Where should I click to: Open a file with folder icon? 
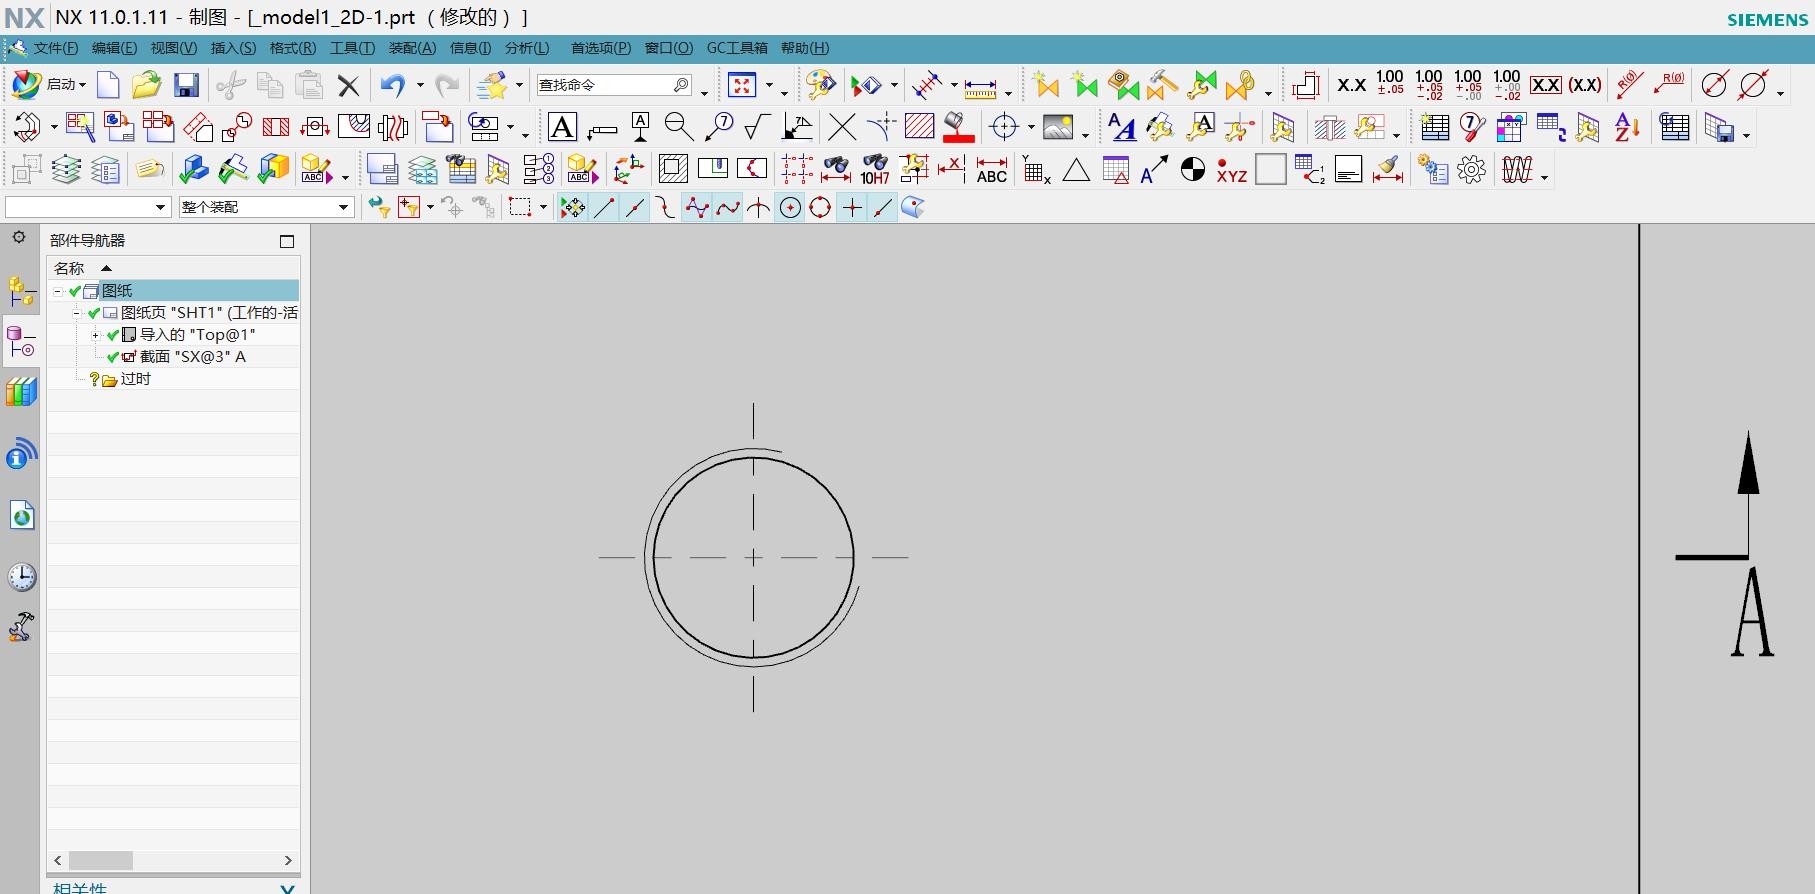click(x=146, y=85)
